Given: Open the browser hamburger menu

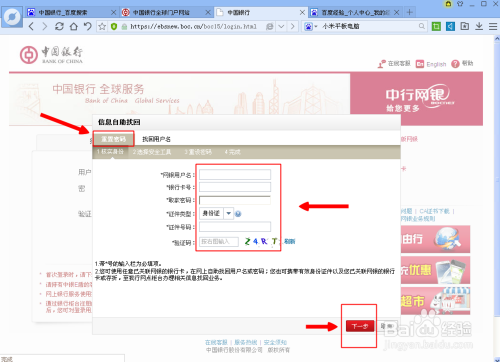Looking at the screenshot, I should 493,26.
